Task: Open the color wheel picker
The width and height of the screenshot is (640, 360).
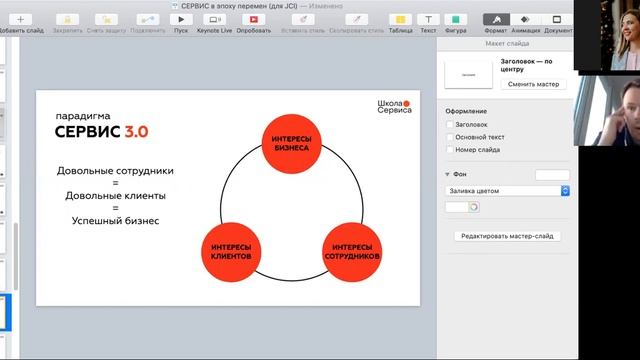Action: (473, 207)
